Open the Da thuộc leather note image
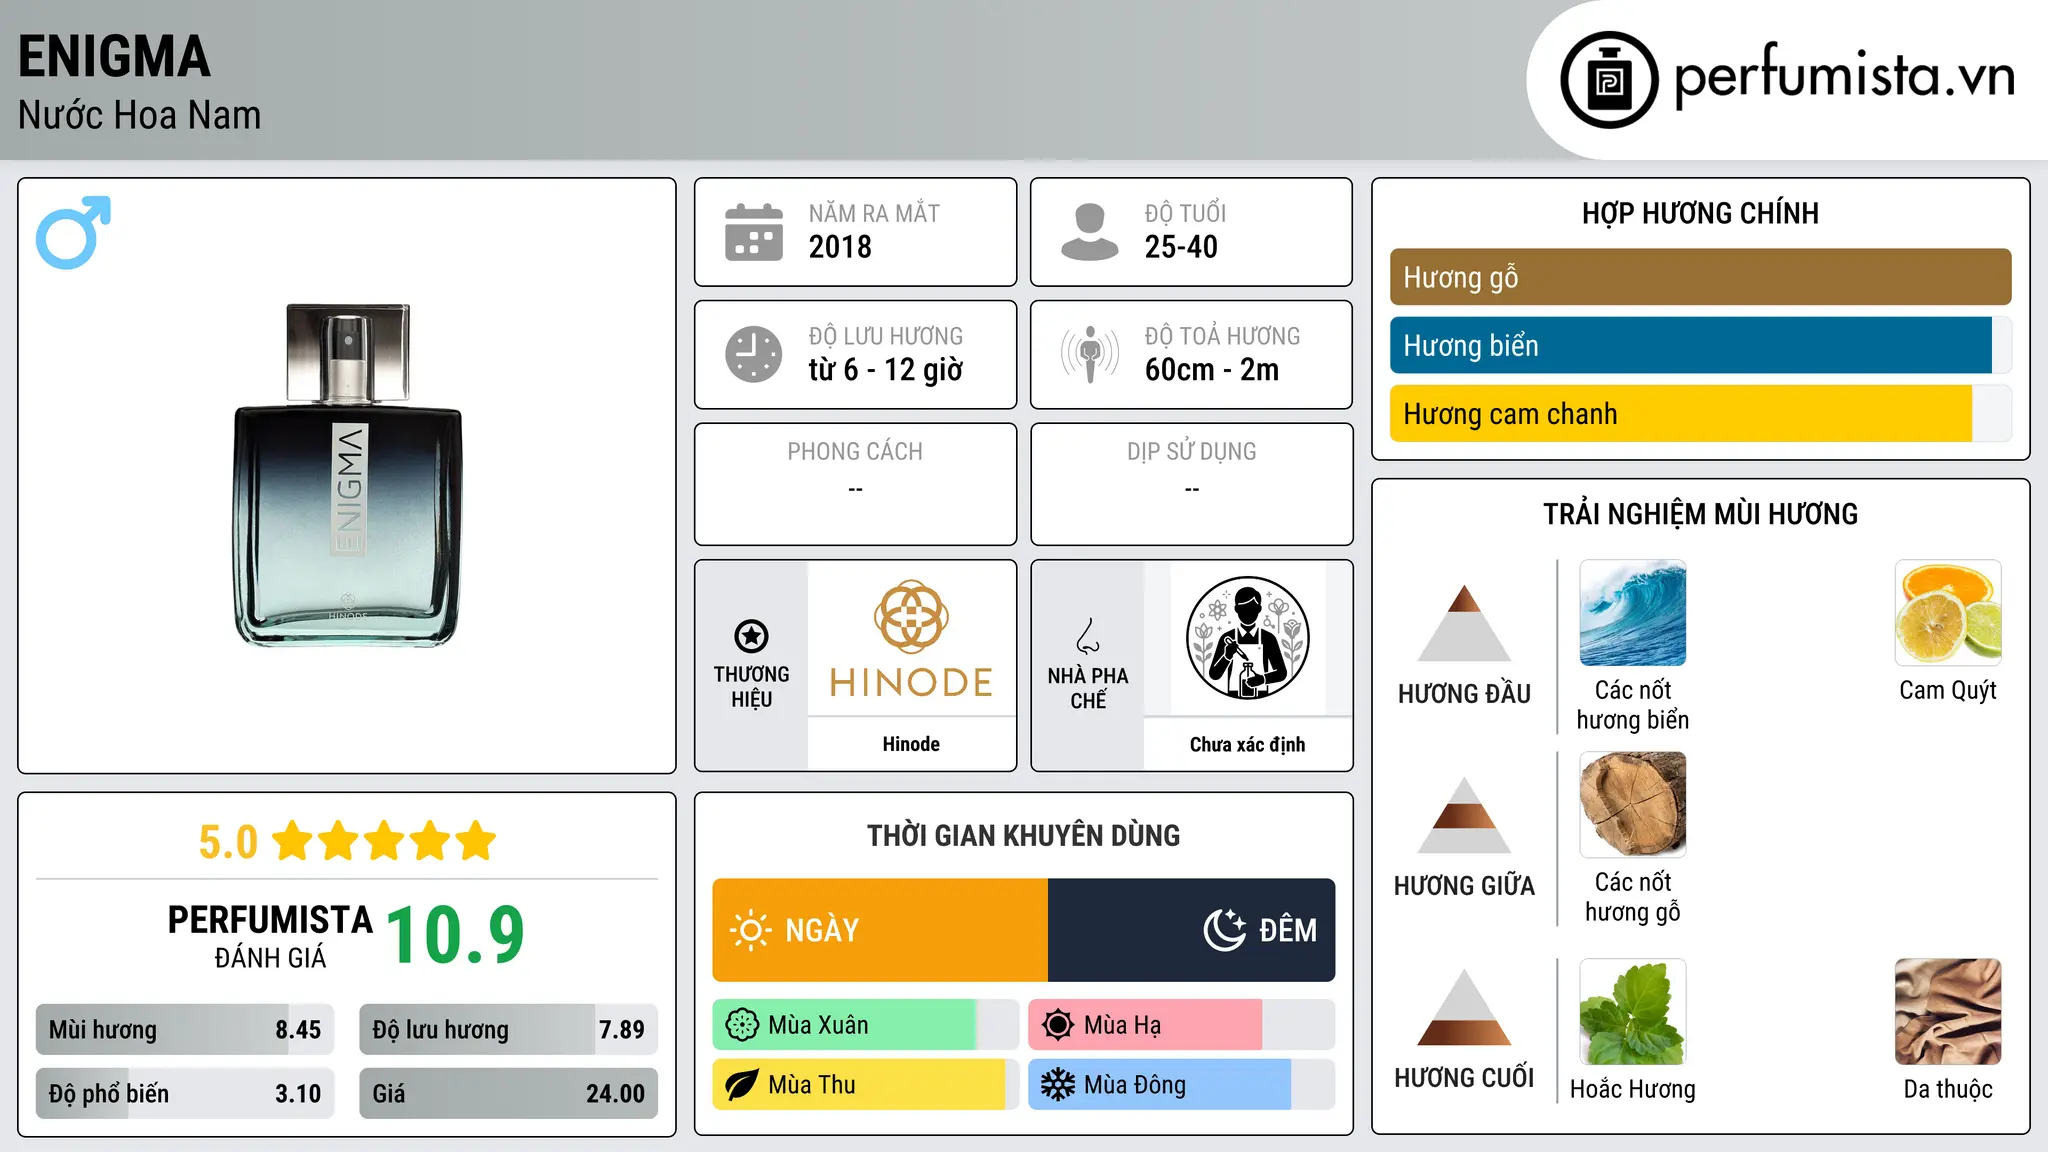Screen dimensions: 2048x1152 (x=1948, y=1012)
